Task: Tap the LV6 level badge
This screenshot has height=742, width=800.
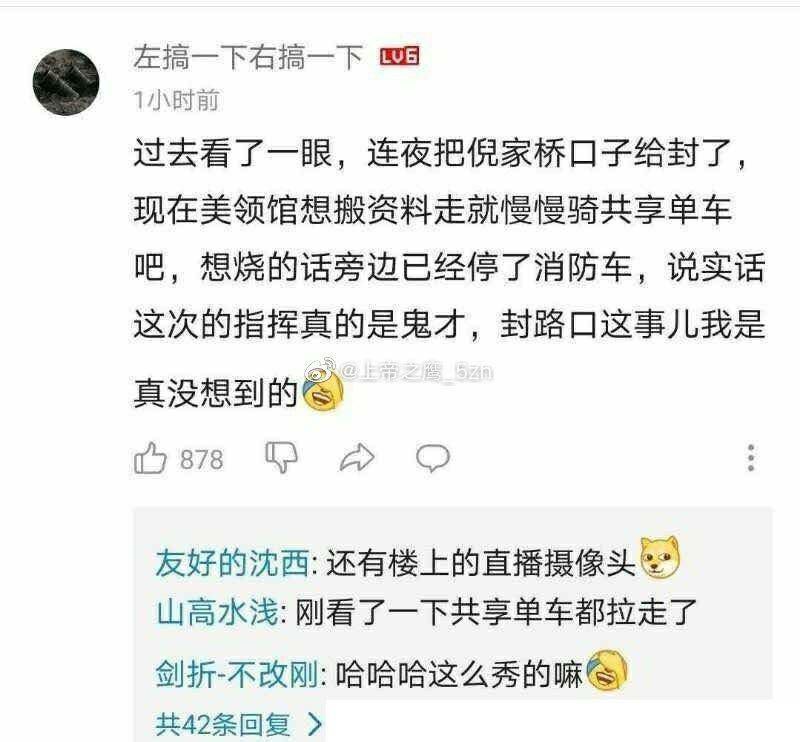Action: coord(399,56)
